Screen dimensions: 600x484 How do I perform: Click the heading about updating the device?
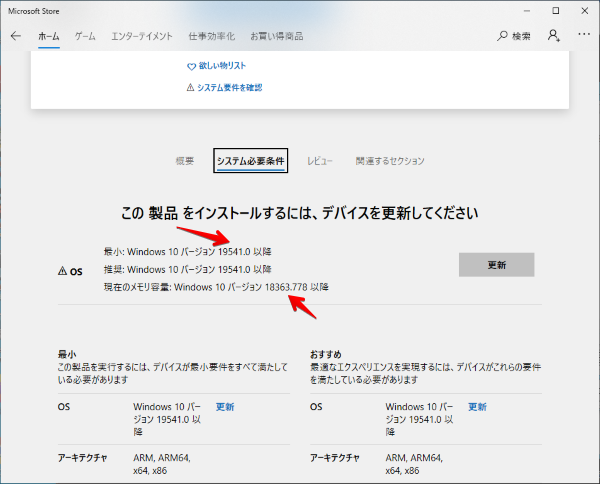(300, 213)
